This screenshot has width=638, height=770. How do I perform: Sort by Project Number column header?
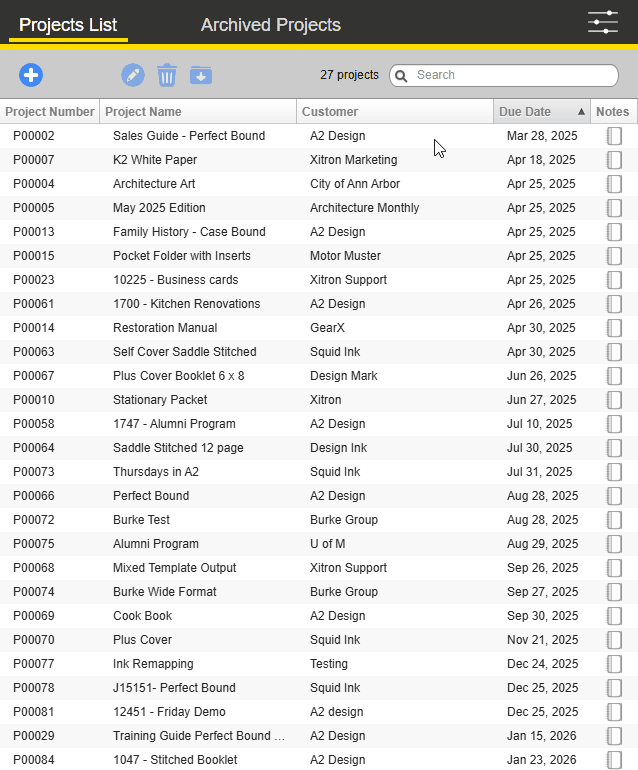point(50,111)
